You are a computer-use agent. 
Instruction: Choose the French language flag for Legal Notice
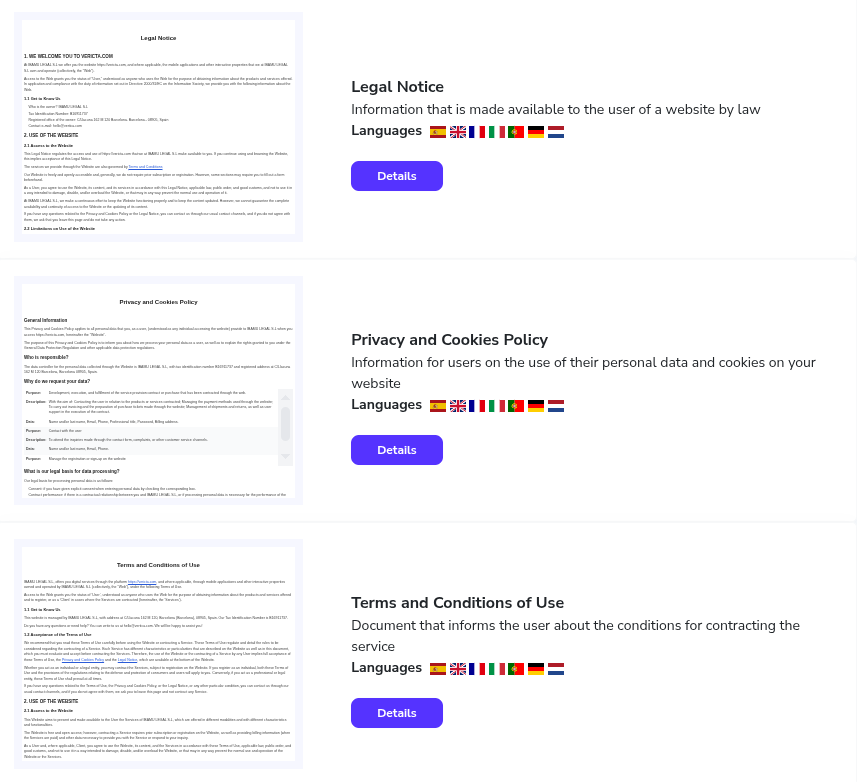(477, 131)
